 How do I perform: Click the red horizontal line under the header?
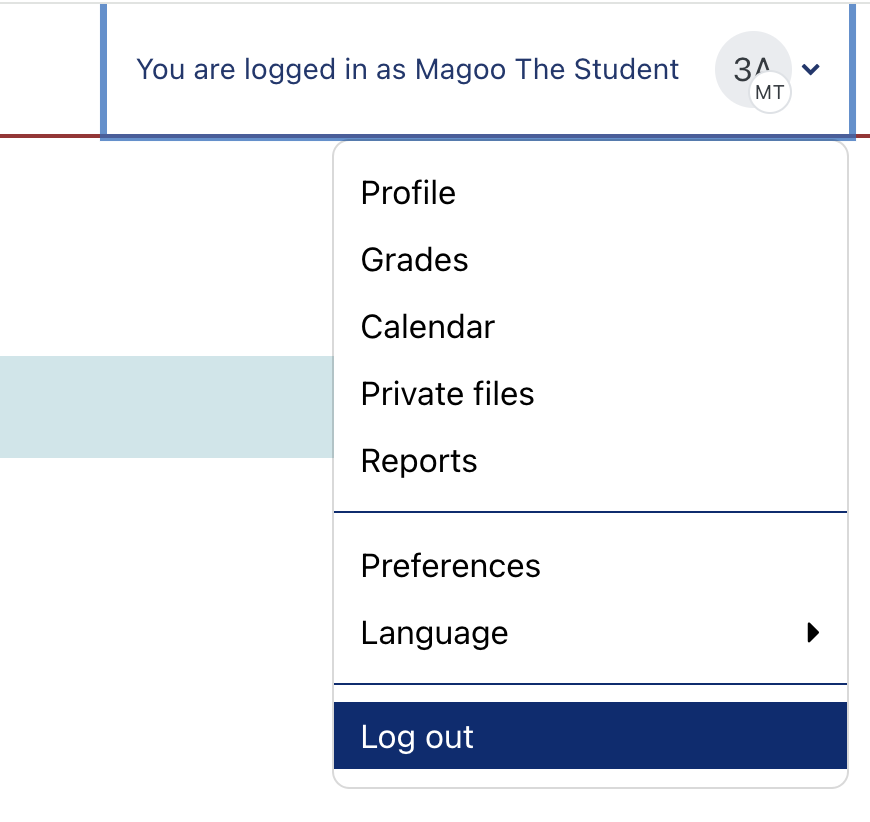pos(50,135)
